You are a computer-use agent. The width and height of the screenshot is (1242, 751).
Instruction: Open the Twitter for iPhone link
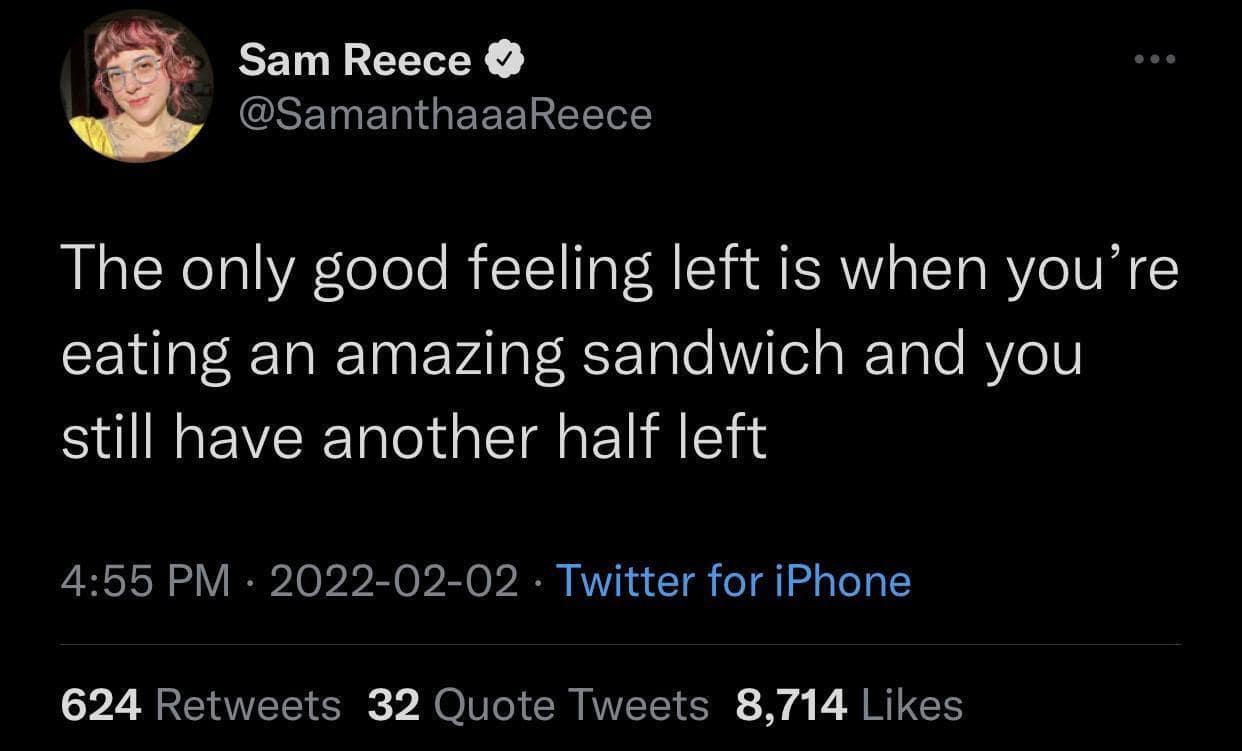coord(735,581)
